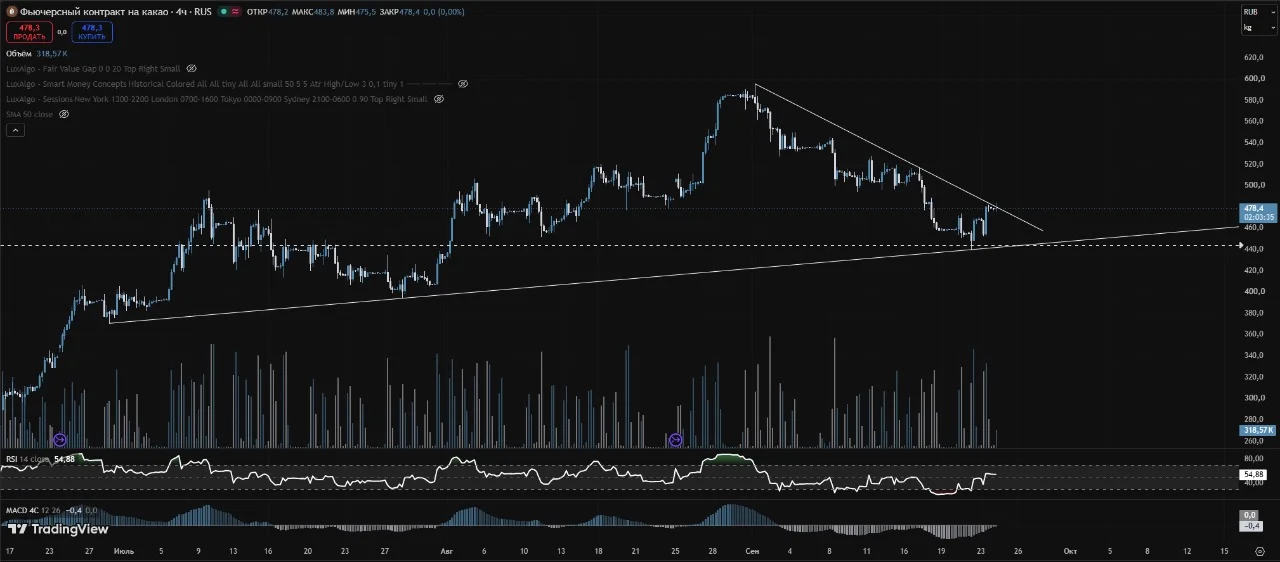Image resolution: width=1280 pixels, height=562 pixels.
Task: Click the ЗАКР close value 478,4
Action: [x=409, y=11]
